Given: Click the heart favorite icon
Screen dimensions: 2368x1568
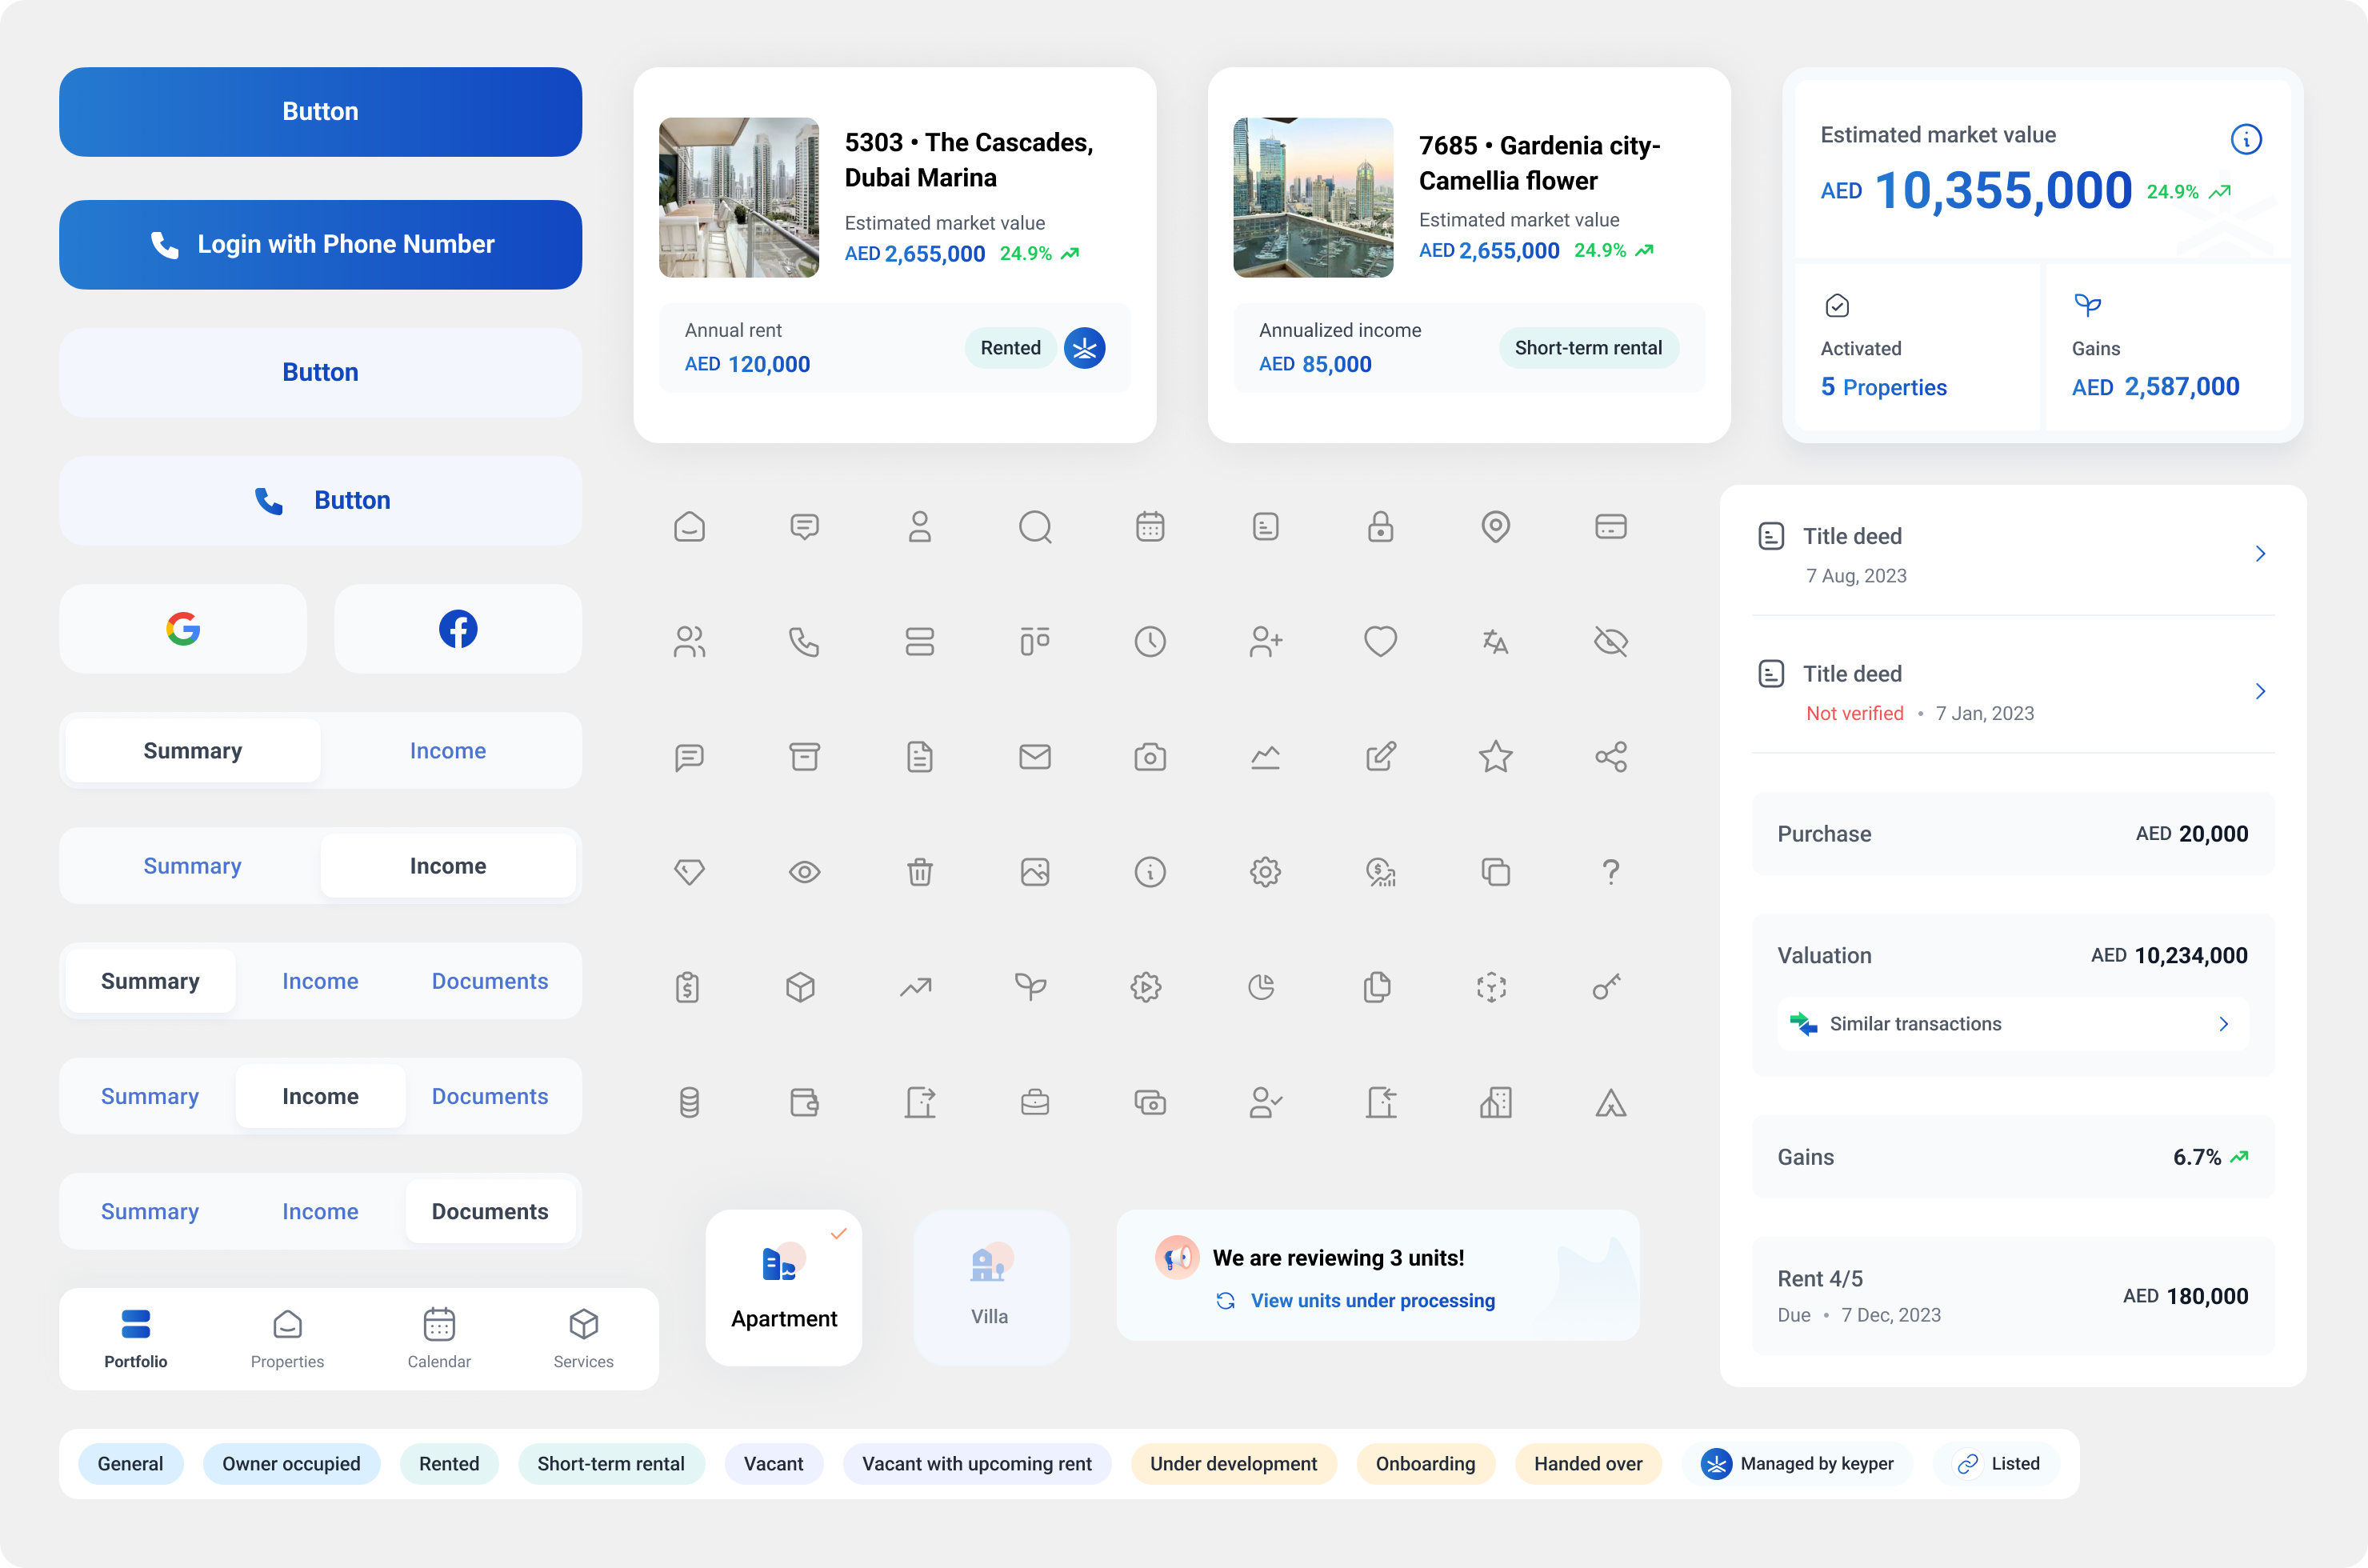Looking at the screenshot, I should pos(1381,641).
